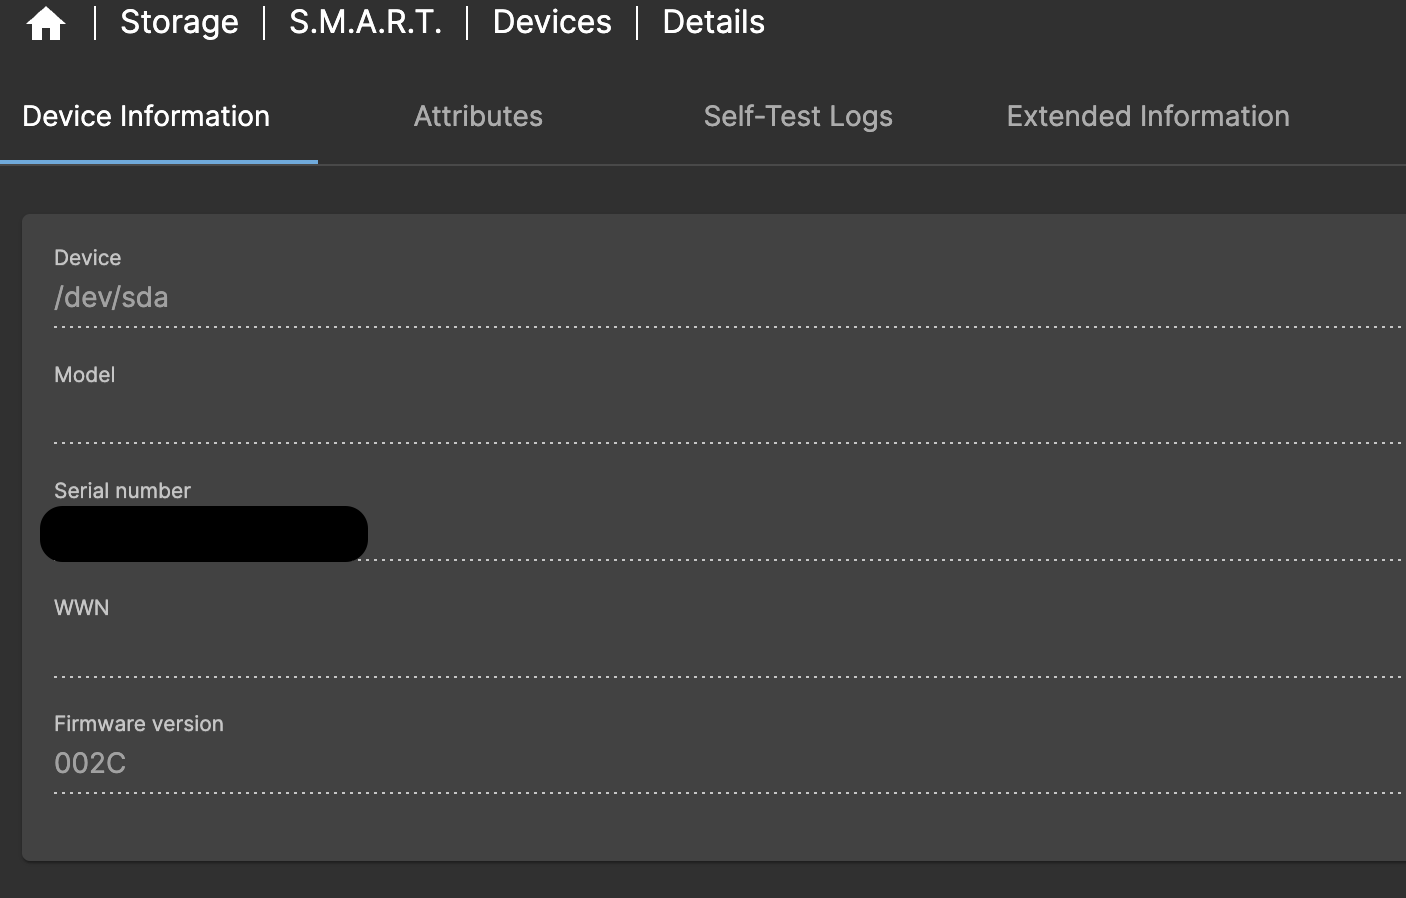Click the redacted serial number area
This screenshot has width=1406, height=898.
(203, 533)
